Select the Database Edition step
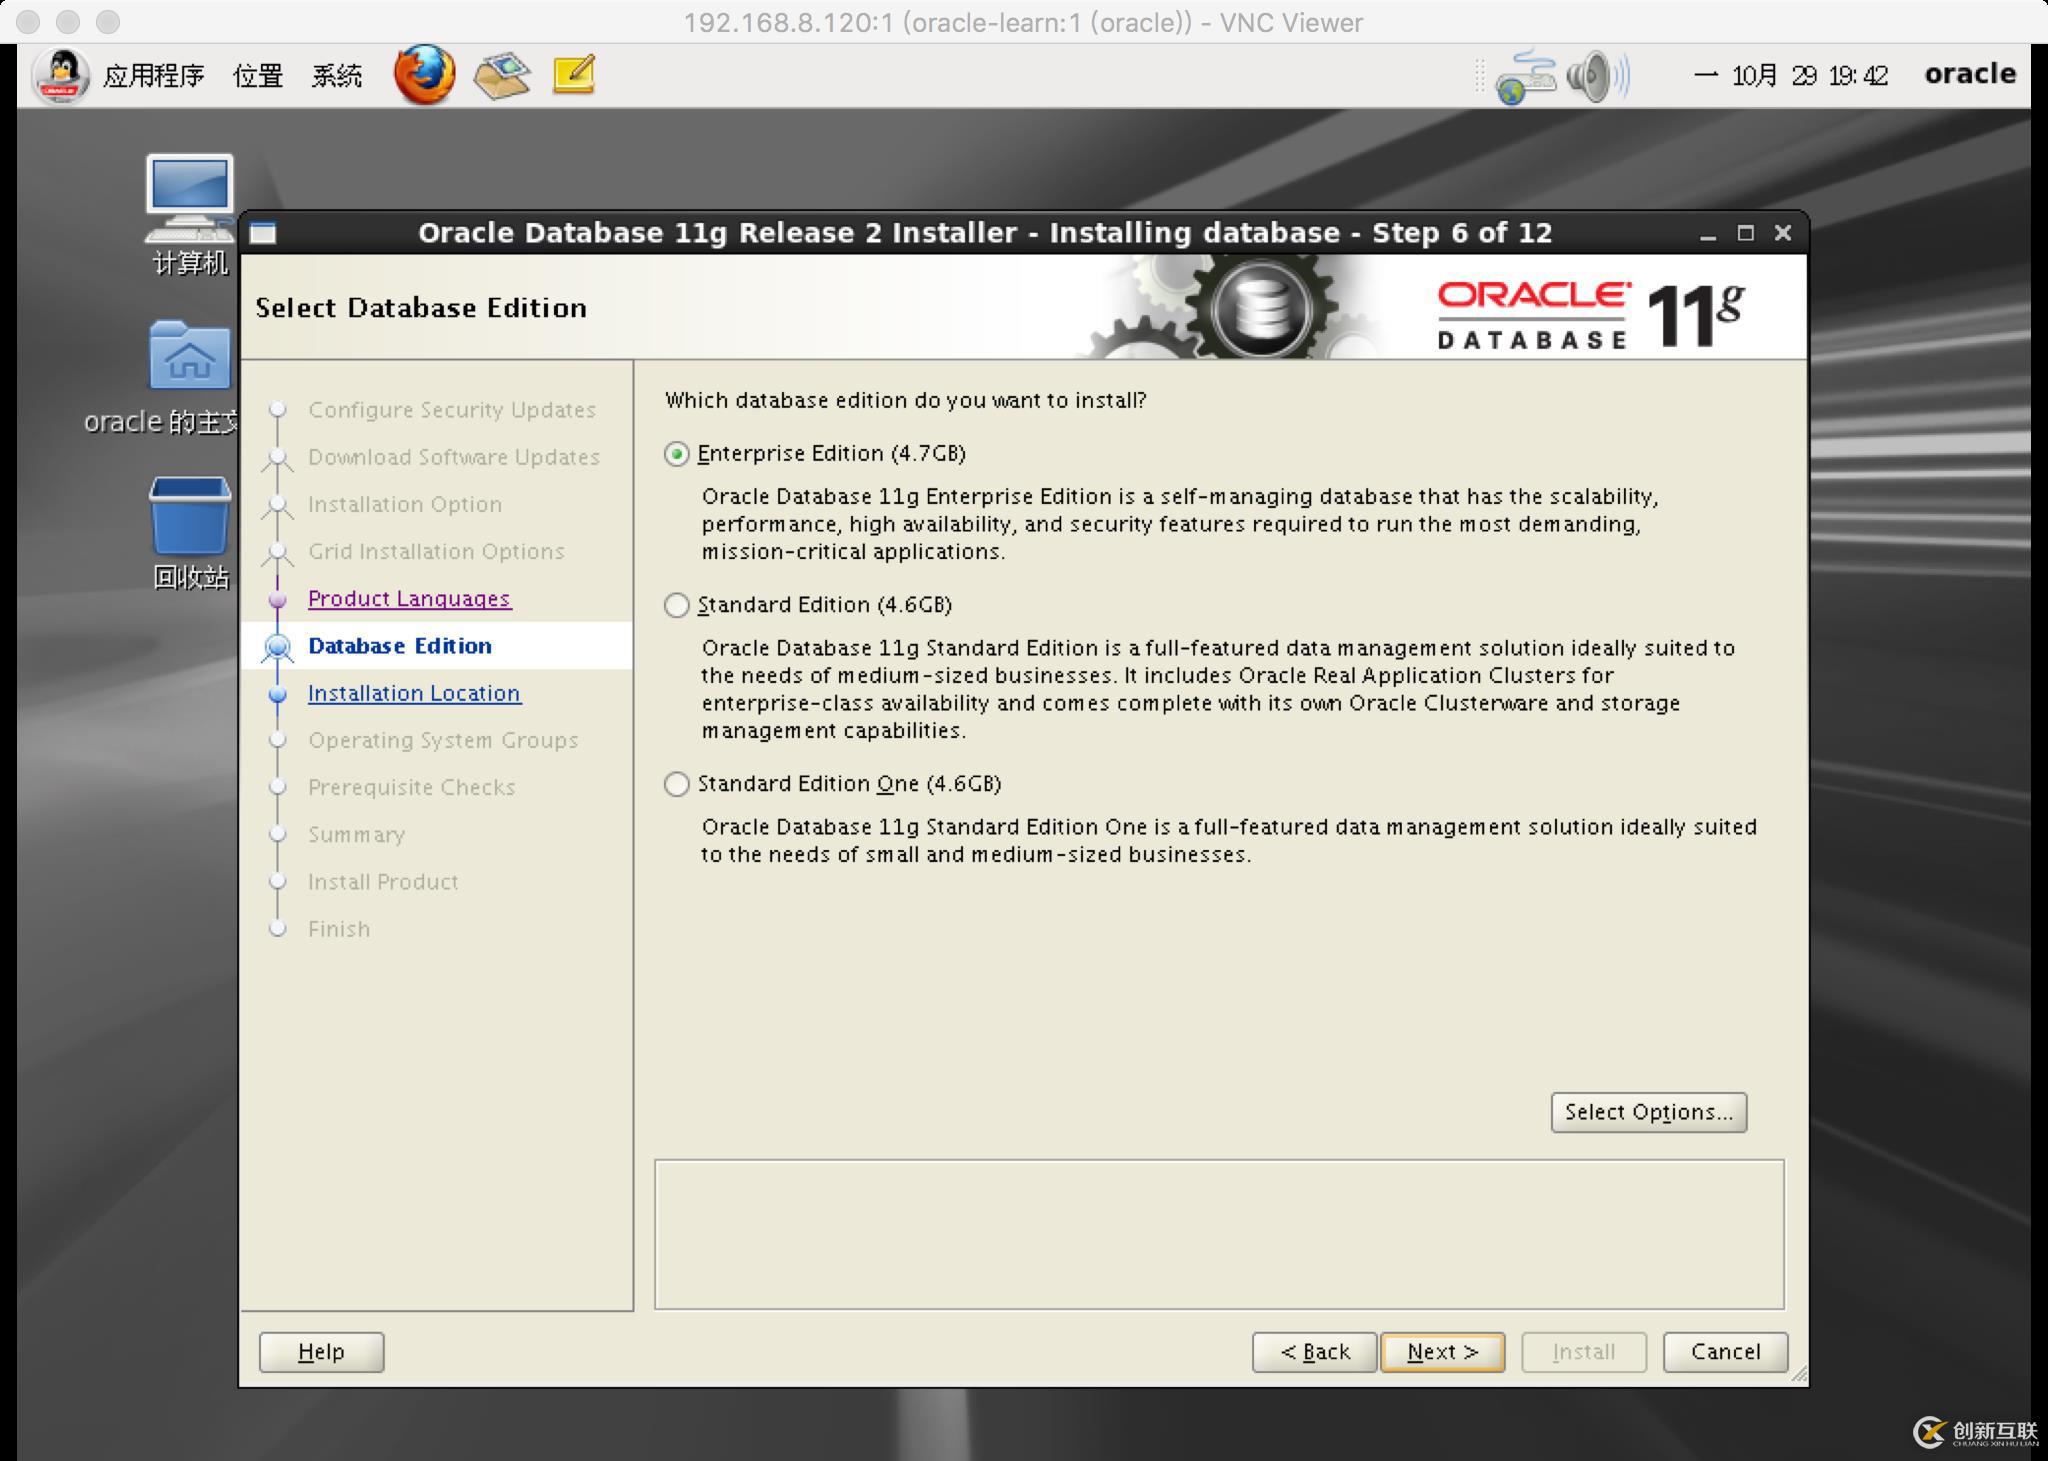The image size is (2048, 1461). [400, 646]
